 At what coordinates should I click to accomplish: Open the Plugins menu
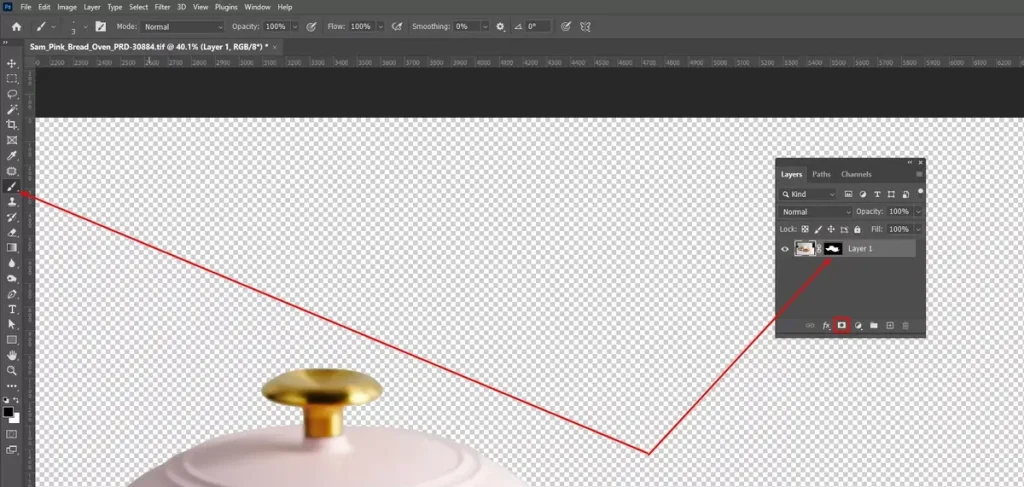[226, 7]
